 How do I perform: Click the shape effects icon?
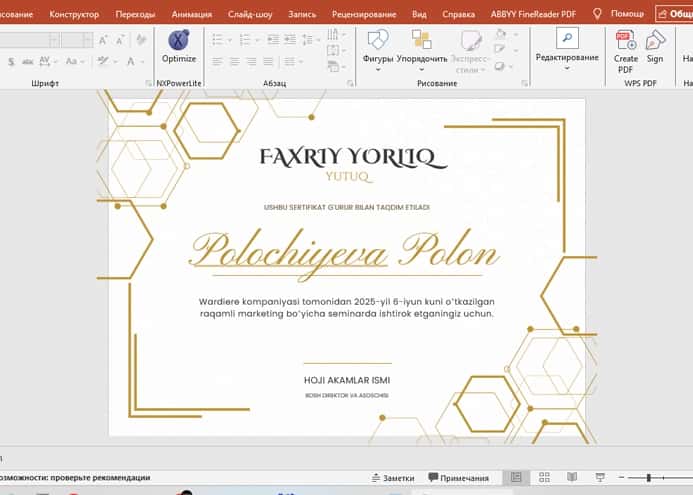(499, 66)
